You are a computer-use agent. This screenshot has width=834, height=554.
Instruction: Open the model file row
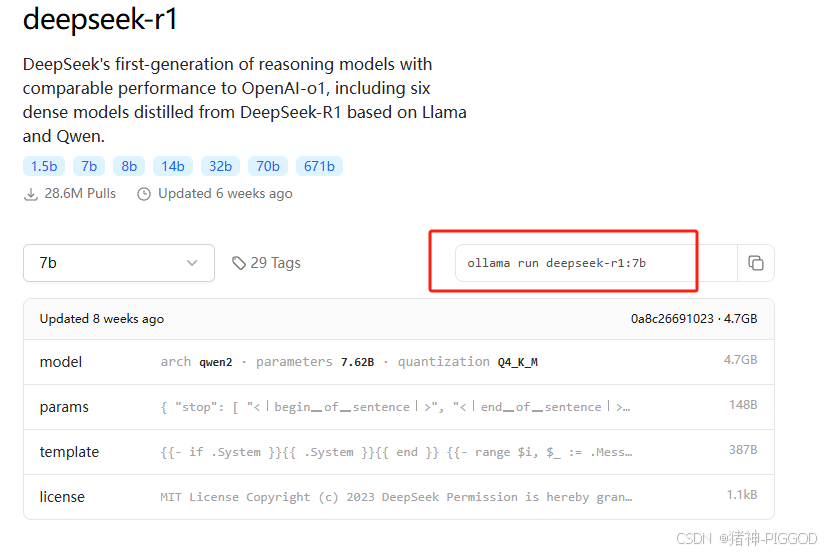399,362
